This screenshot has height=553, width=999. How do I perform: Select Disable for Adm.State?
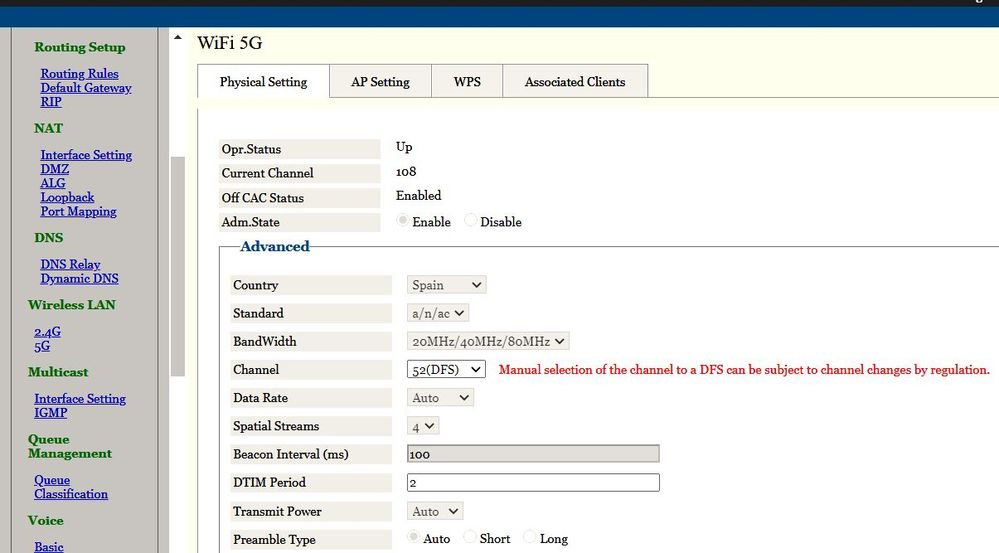coord(471,221)
